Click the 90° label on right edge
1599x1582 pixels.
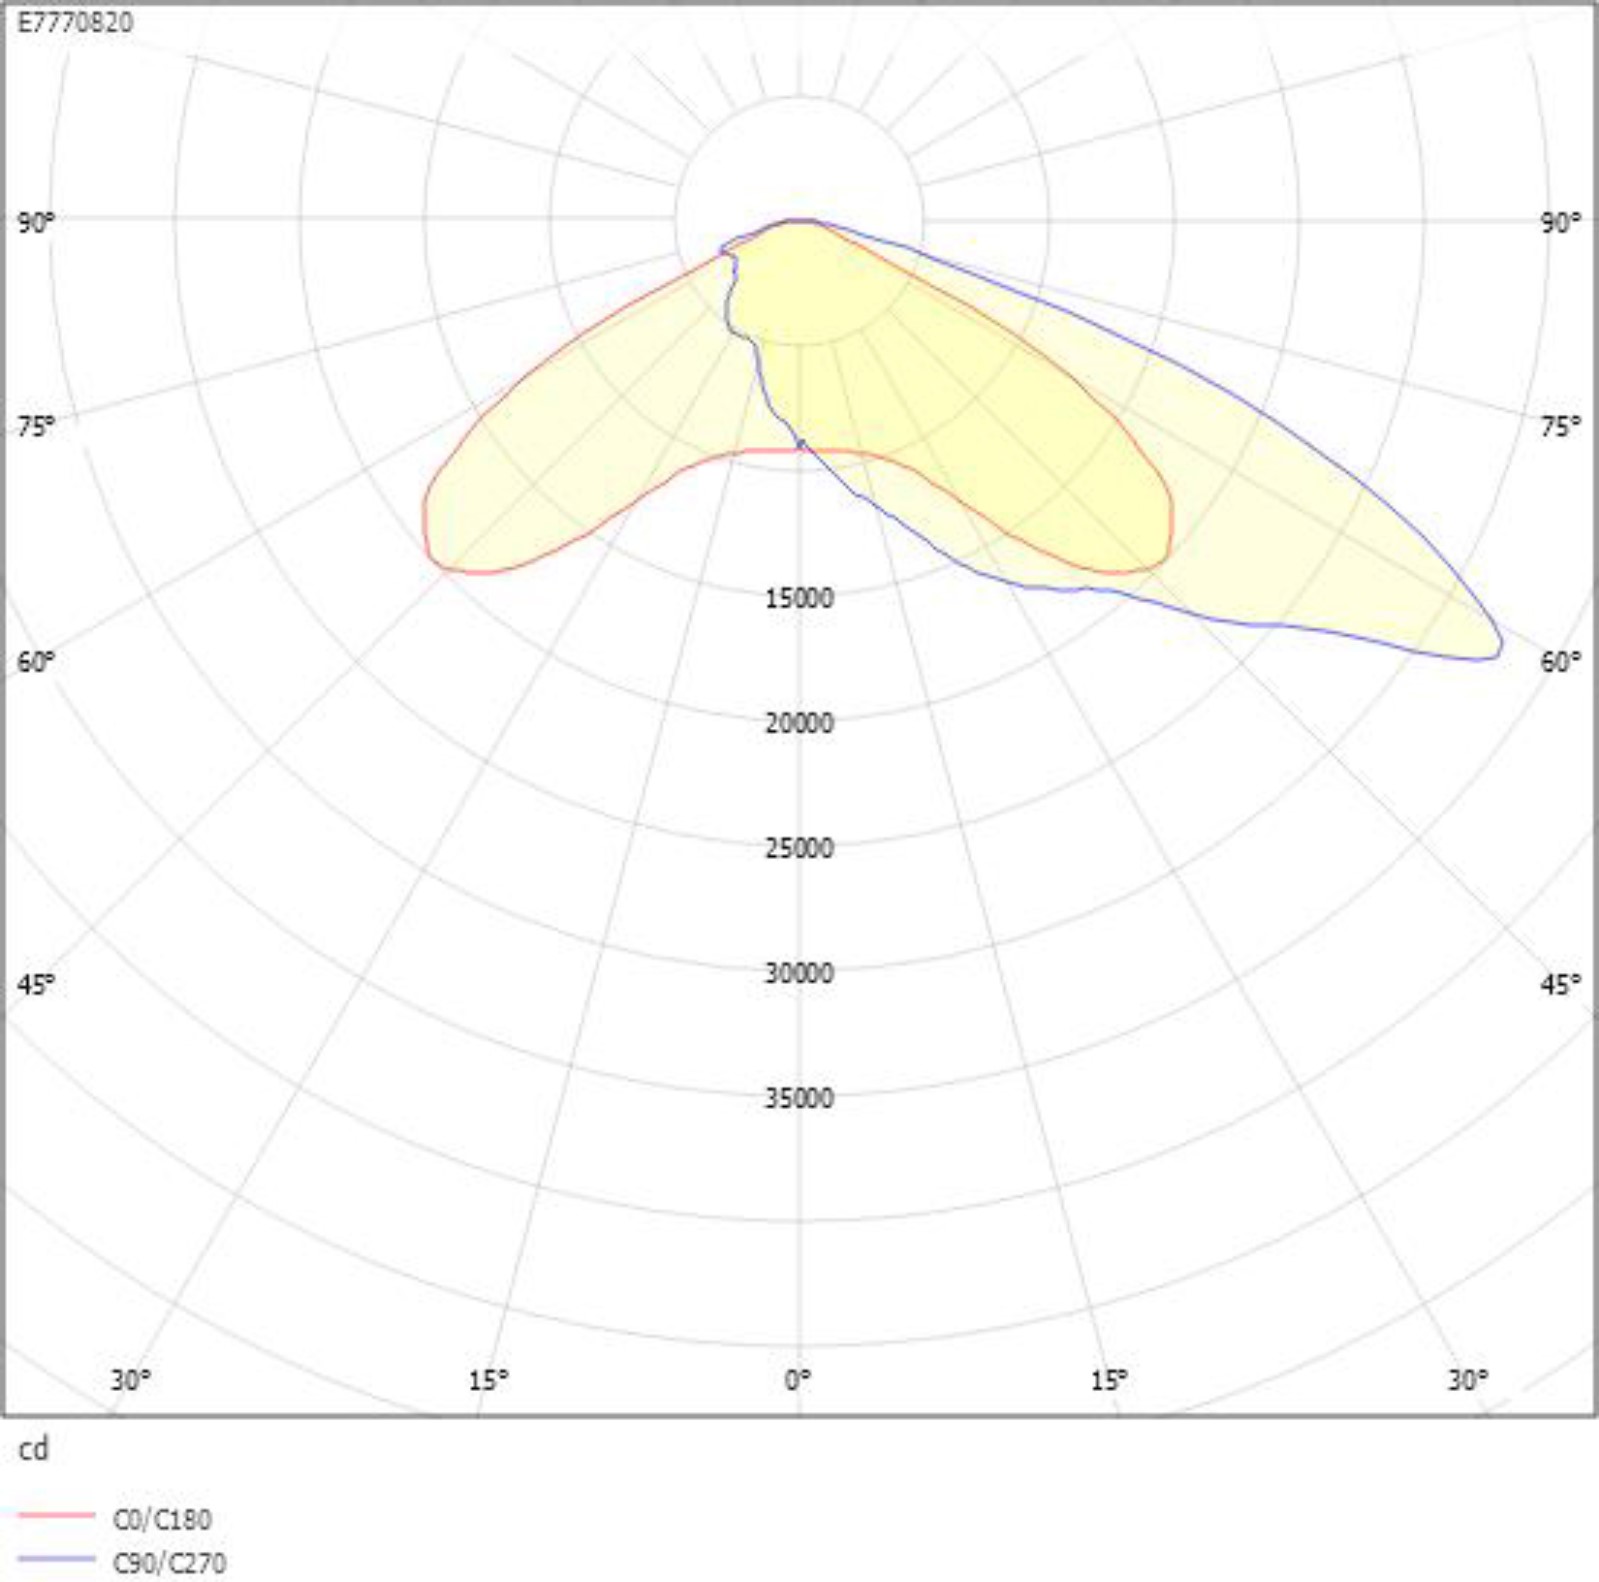(1560, 222)
